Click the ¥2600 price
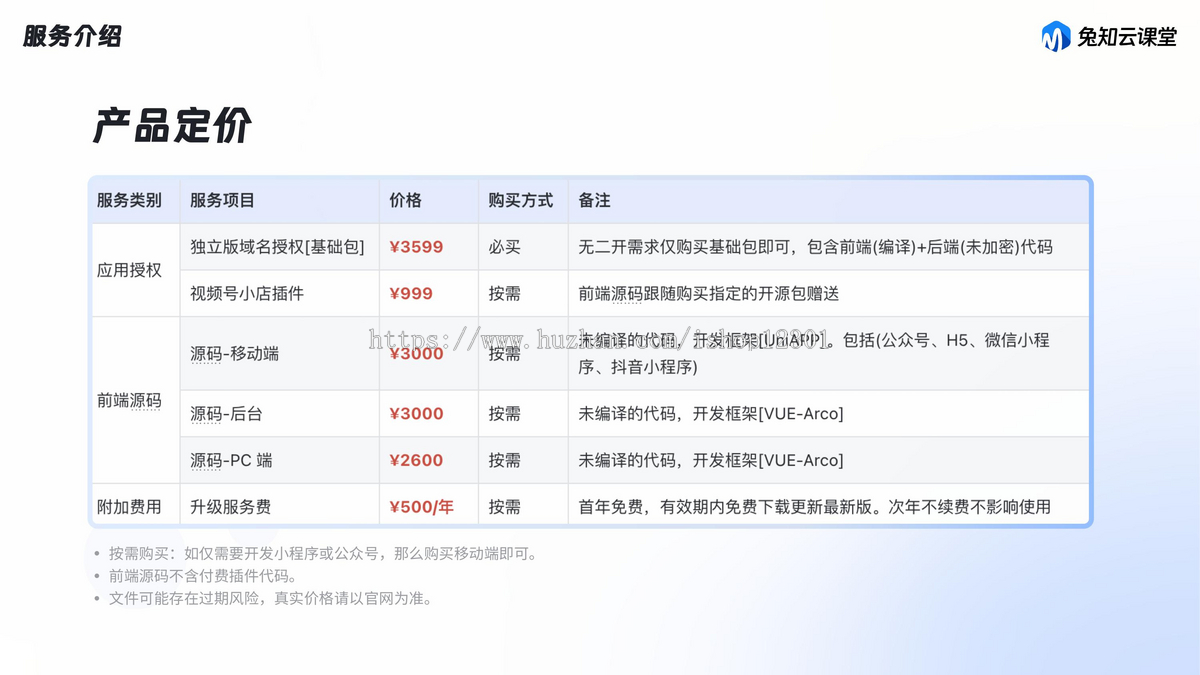 coord(416,460)
